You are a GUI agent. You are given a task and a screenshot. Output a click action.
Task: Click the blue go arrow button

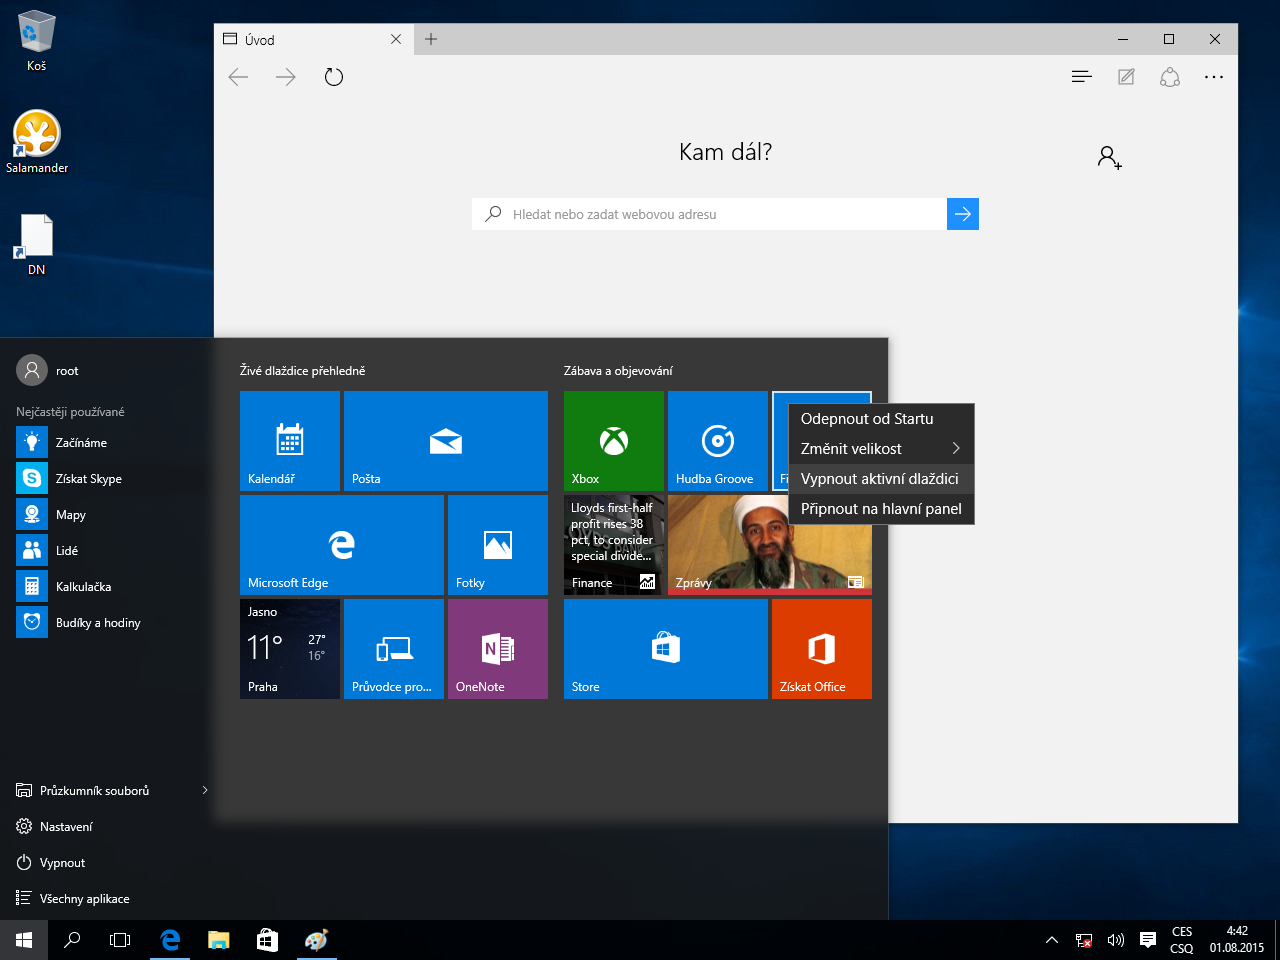point(963,214)
